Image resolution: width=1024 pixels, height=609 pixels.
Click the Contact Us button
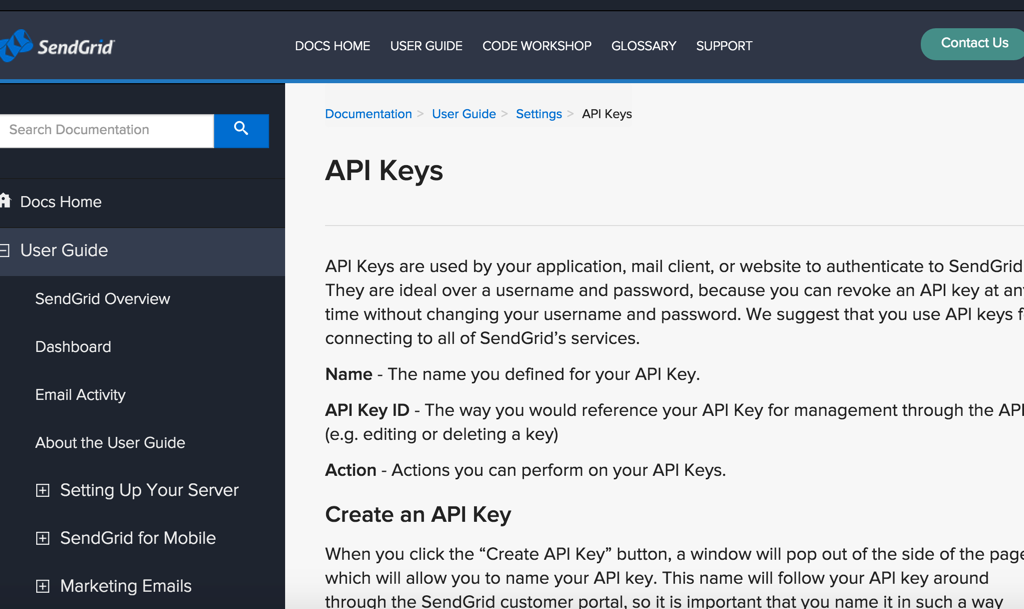[x=973, y=44]
